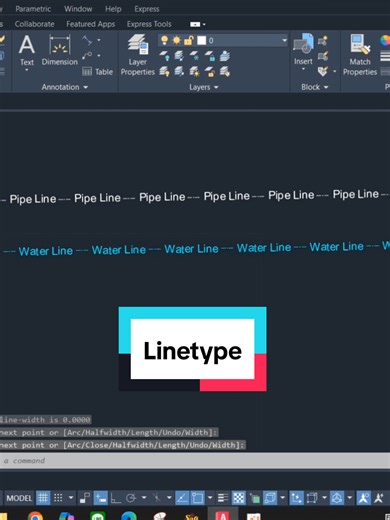Viewport: 390px width, 520px height.
Task: Click the Make Current layer icon
Action: coord(225,56)
